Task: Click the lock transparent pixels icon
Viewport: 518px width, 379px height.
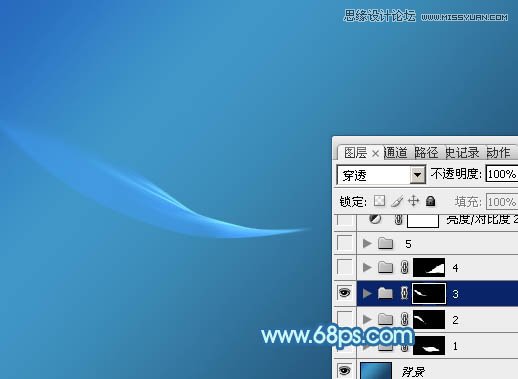Action: [379, 201]
